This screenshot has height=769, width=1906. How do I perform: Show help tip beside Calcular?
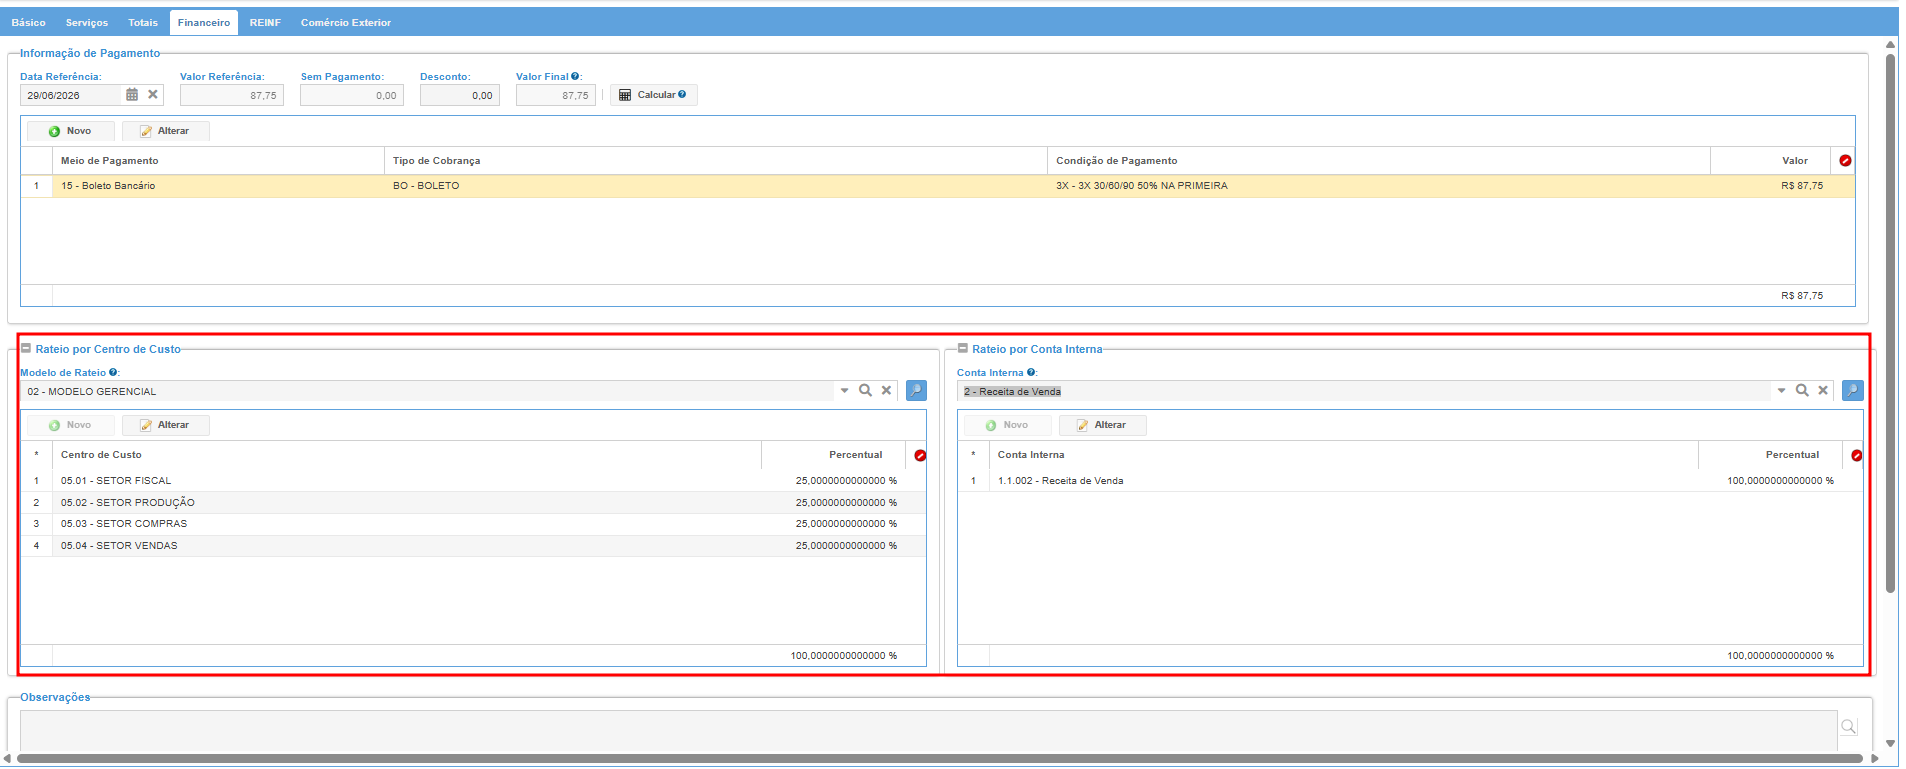pos(682,94)
